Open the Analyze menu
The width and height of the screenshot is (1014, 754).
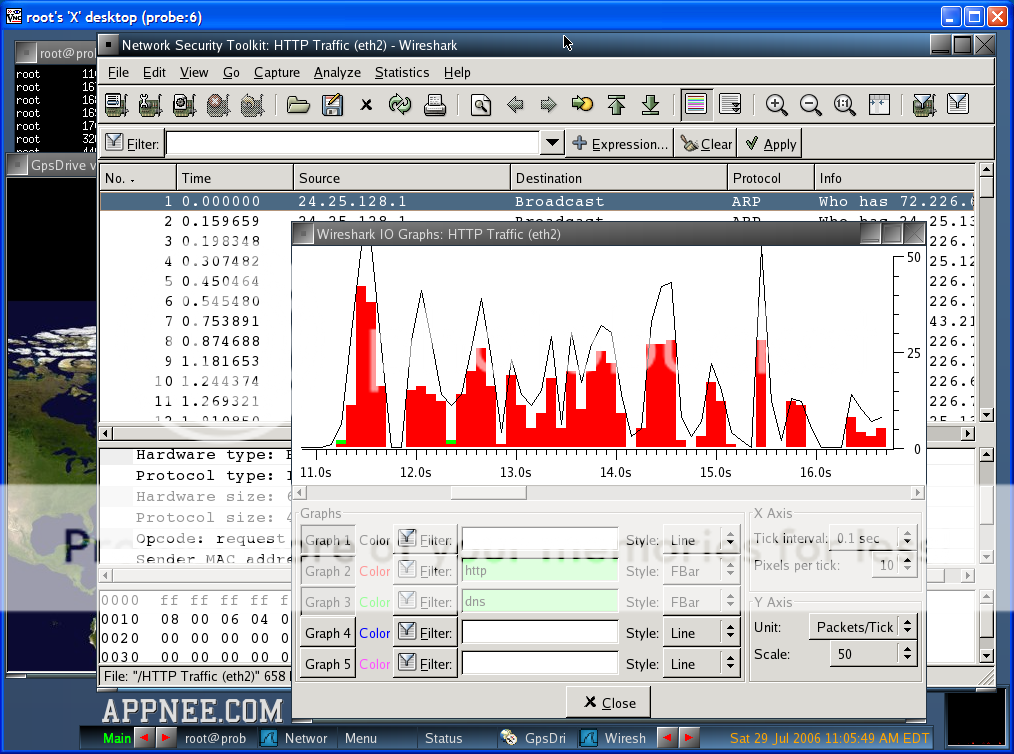pos(337,72)
